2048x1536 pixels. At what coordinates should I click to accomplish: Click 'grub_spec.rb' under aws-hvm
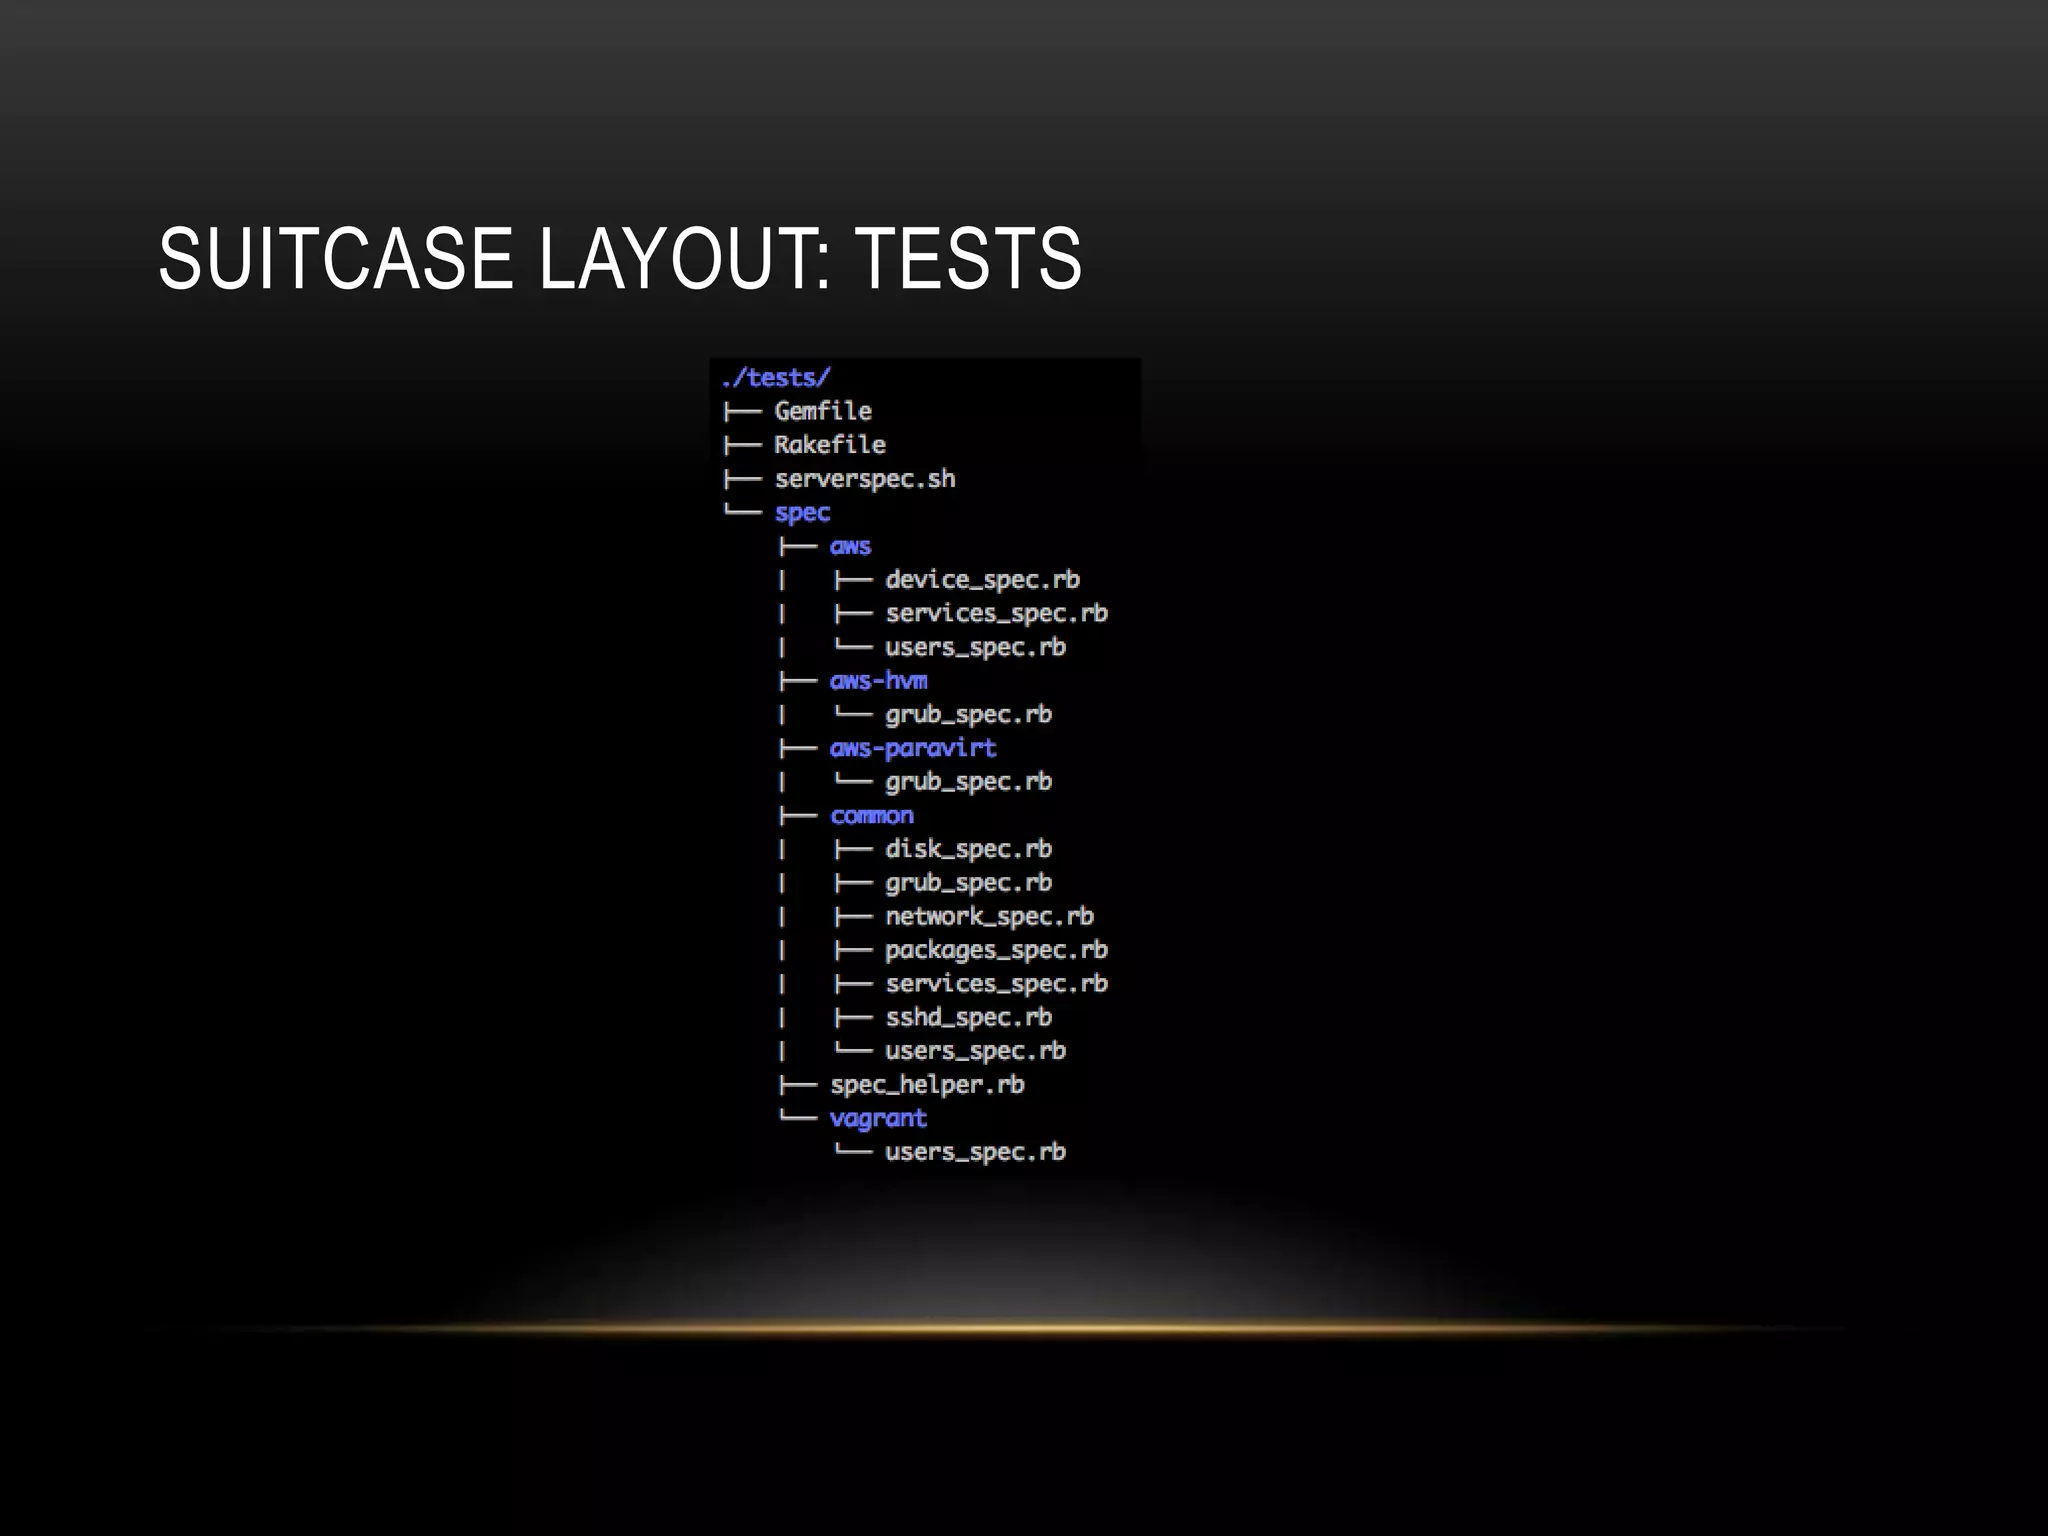click(968, 714)
